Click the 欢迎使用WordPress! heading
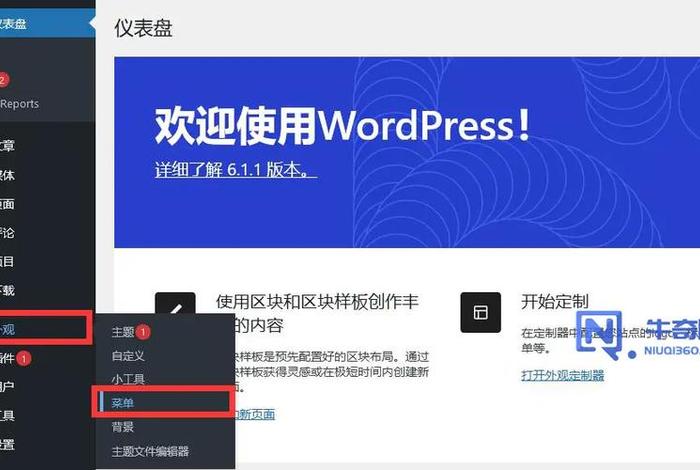This screenshot has width=700, height=470. [343, 126]
